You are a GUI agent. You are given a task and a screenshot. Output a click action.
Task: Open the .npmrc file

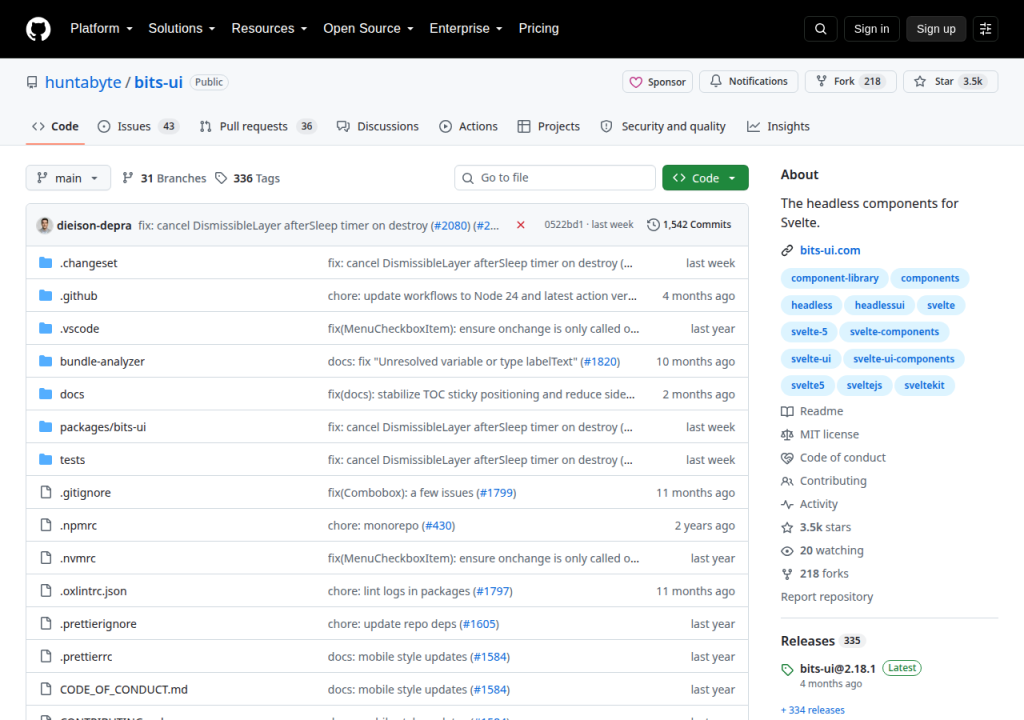click(x=78, y=525)
